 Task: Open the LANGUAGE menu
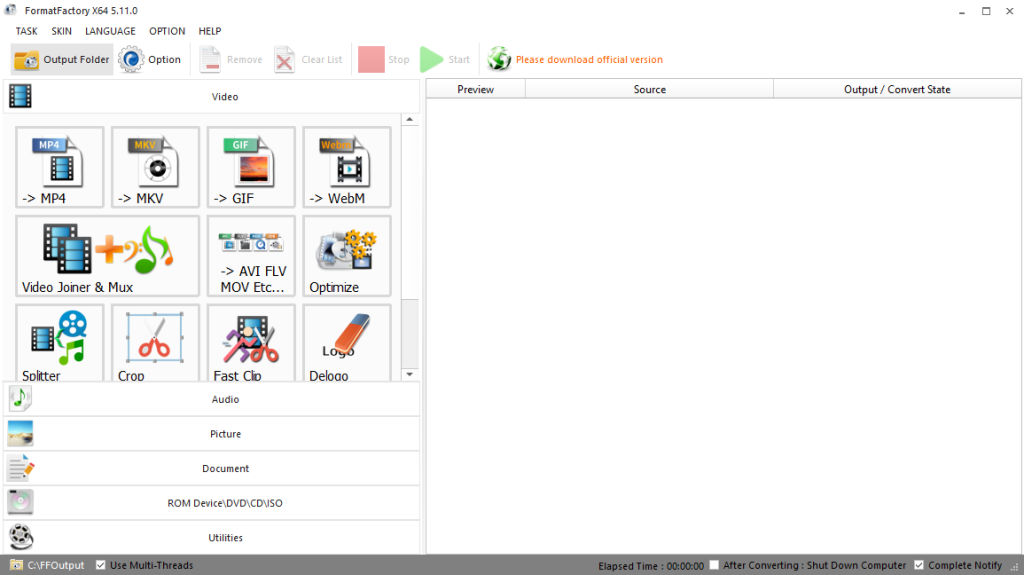[110, 31]
